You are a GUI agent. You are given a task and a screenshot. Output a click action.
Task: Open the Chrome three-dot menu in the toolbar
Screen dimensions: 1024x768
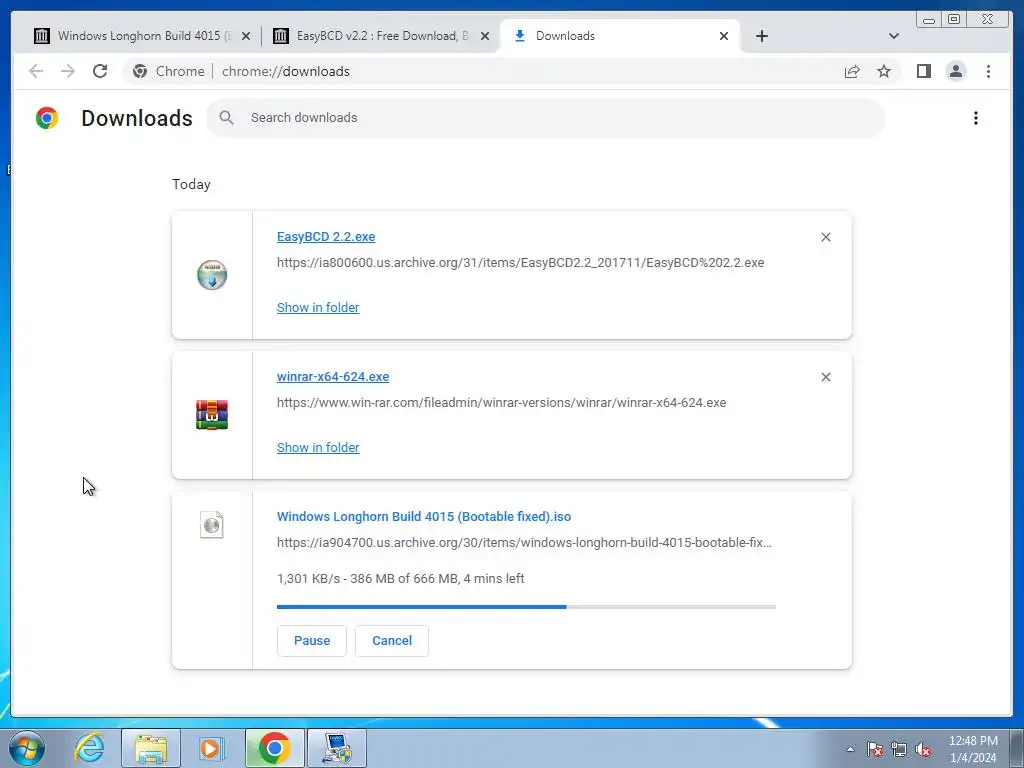tap(988, 71)
